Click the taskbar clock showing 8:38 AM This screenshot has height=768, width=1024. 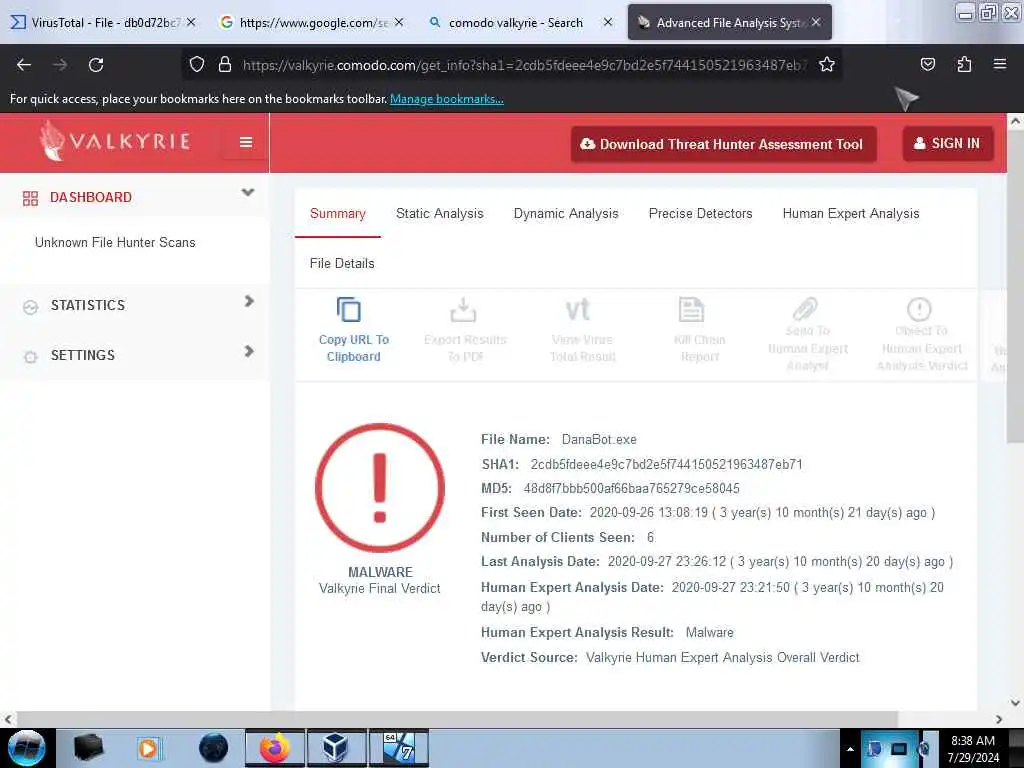(x=973, y=748)
